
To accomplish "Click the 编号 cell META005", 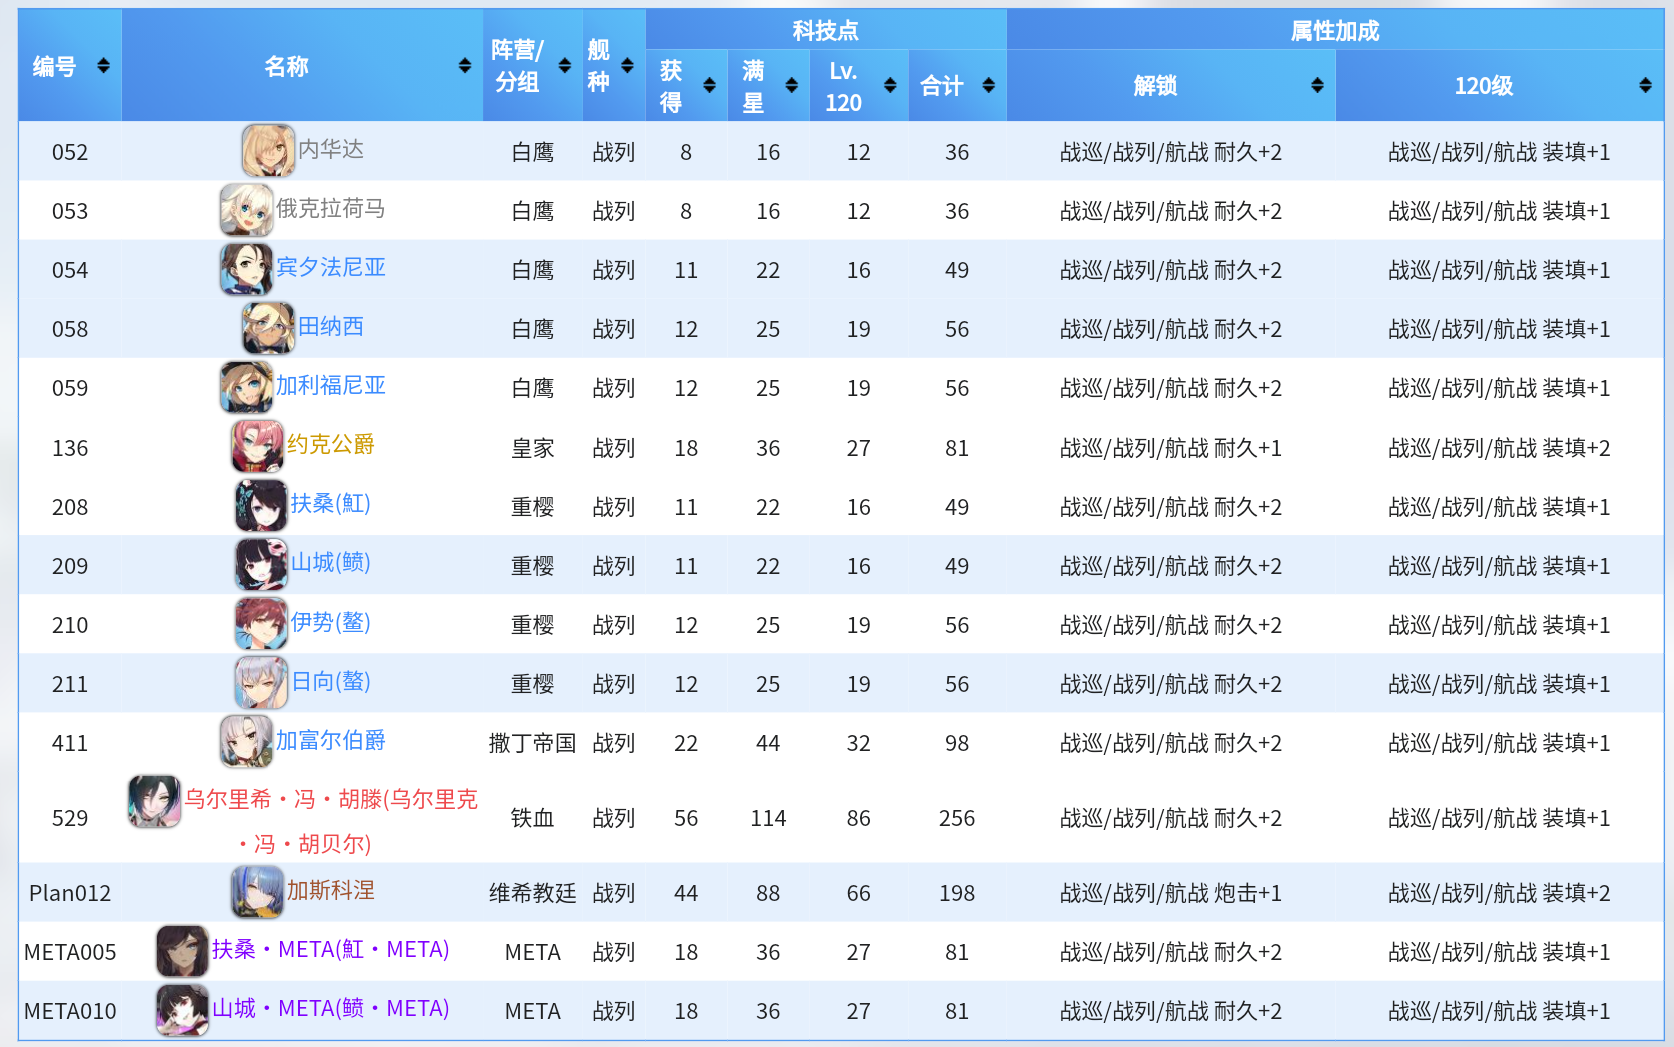I will 70,952.
